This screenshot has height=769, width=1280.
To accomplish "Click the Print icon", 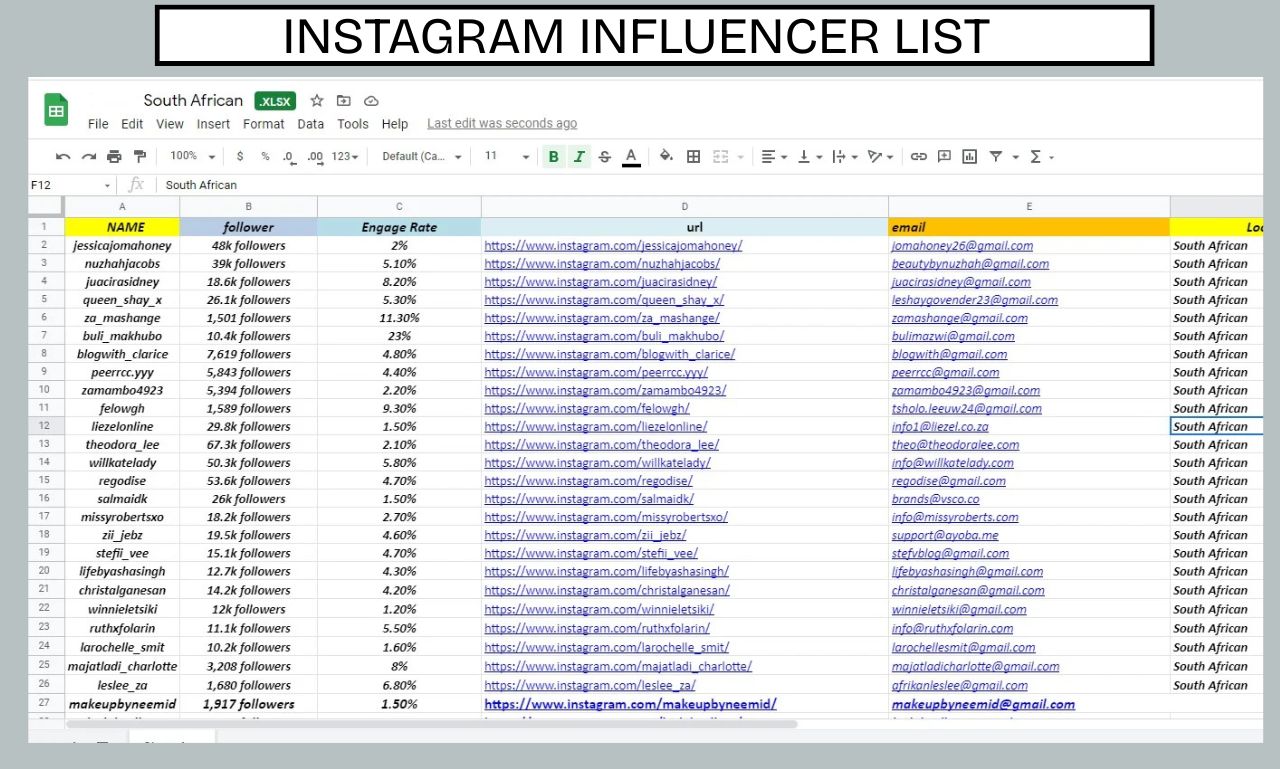I will coord(112,156).
